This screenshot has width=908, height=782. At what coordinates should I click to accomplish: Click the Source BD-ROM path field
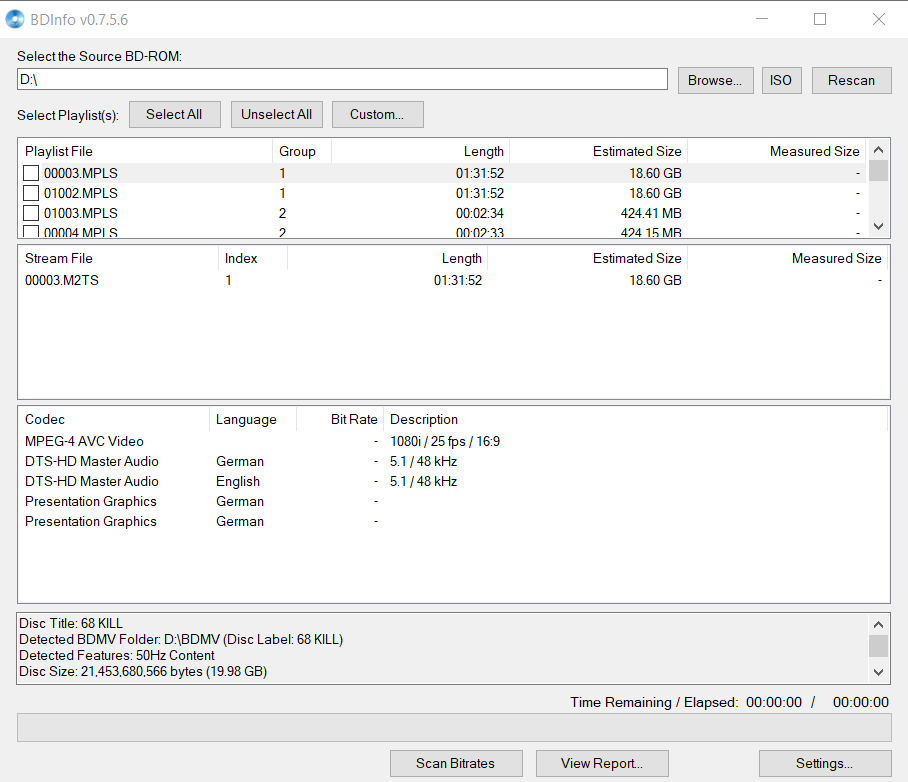[x=342, y=79]
